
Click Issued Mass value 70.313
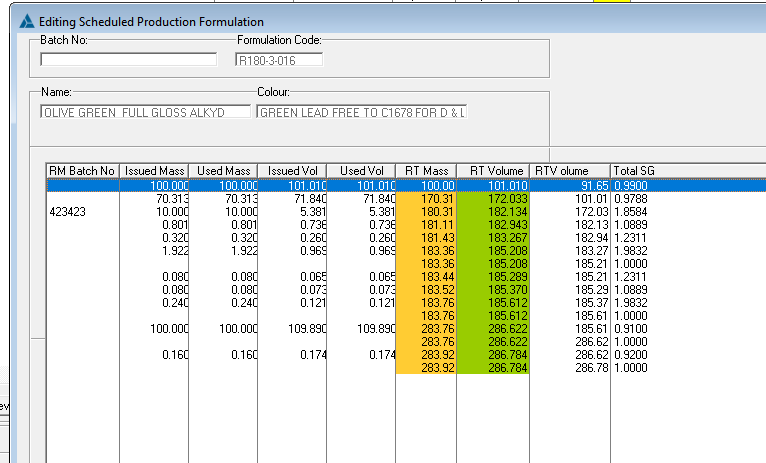172,199
